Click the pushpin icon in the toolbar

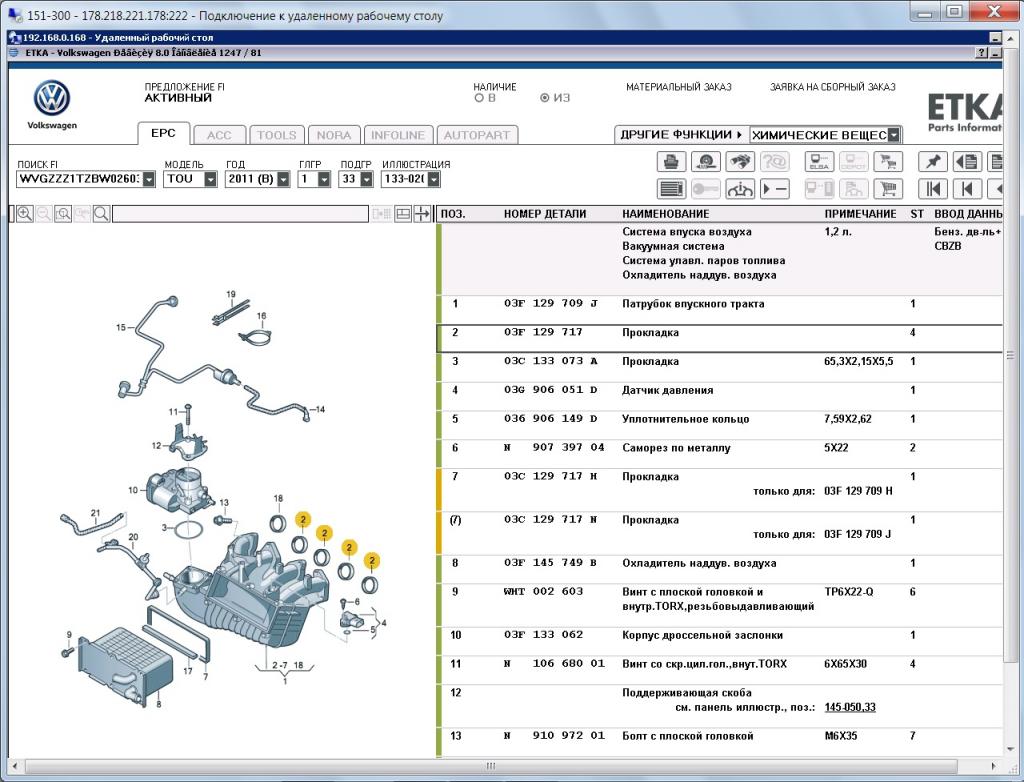[933, 161]
